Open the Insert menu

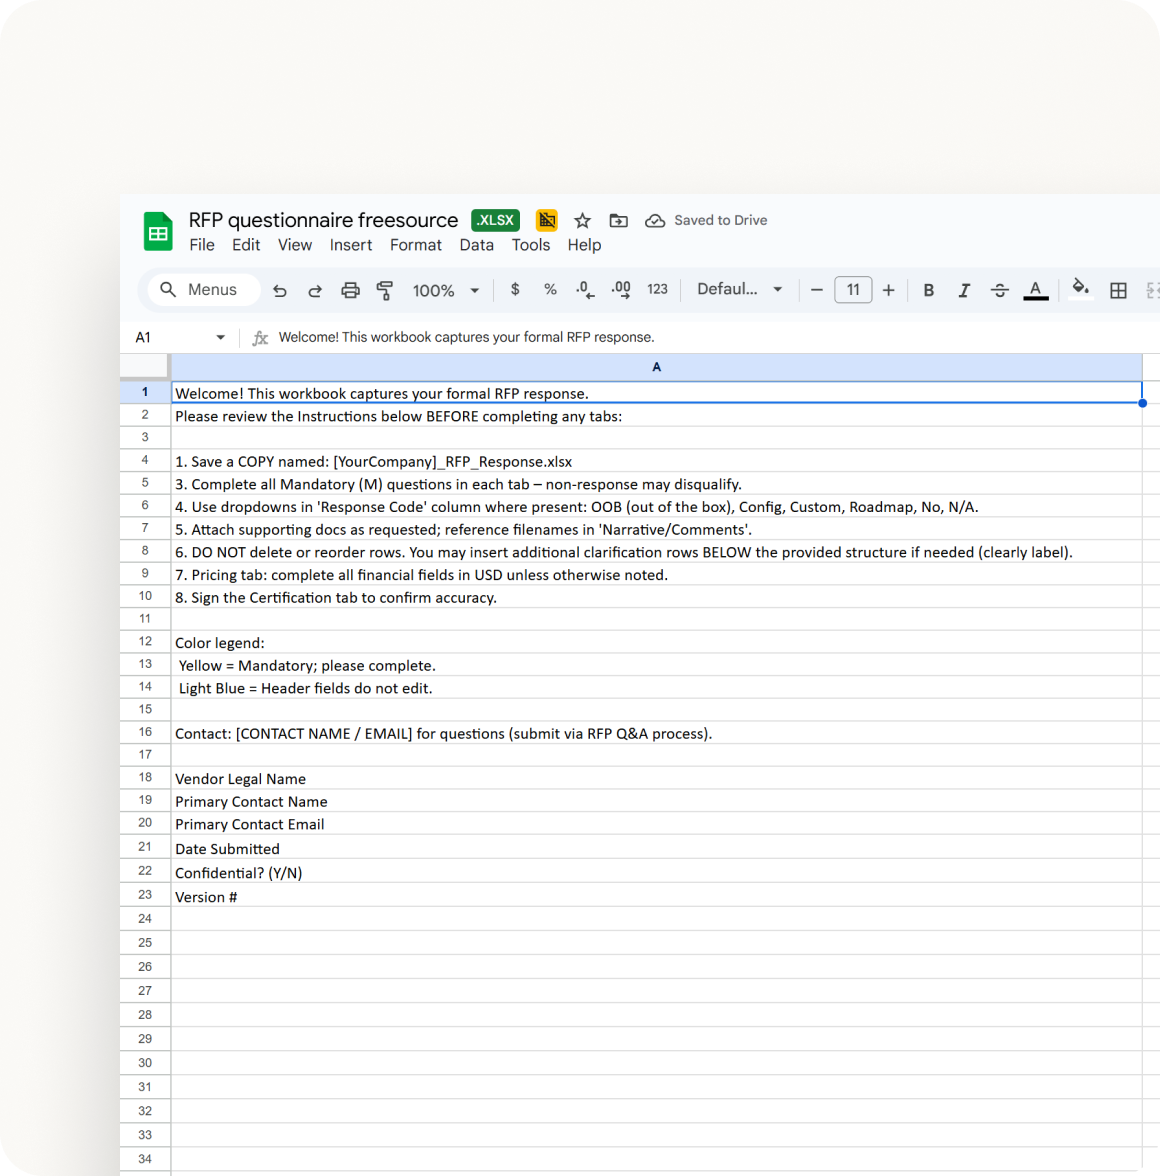click(350, 245)
